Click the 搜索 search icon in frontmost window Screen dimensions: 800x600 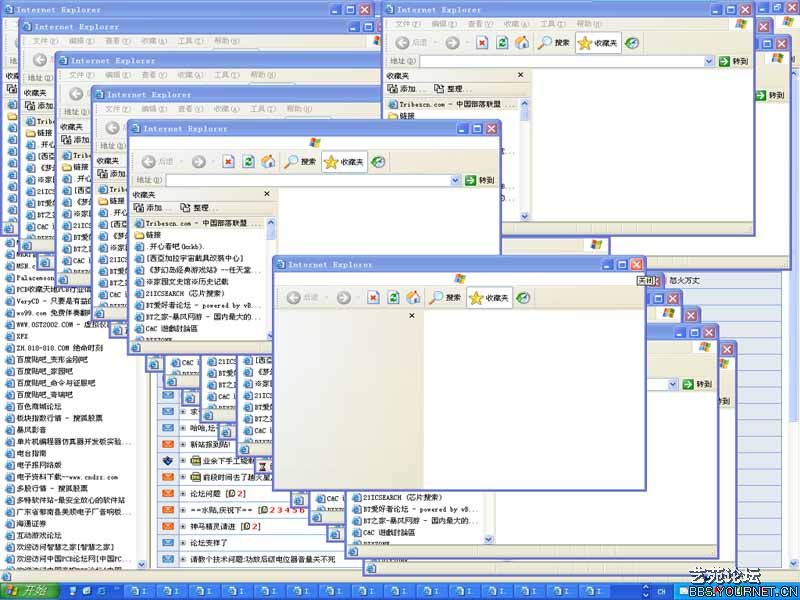445,297
